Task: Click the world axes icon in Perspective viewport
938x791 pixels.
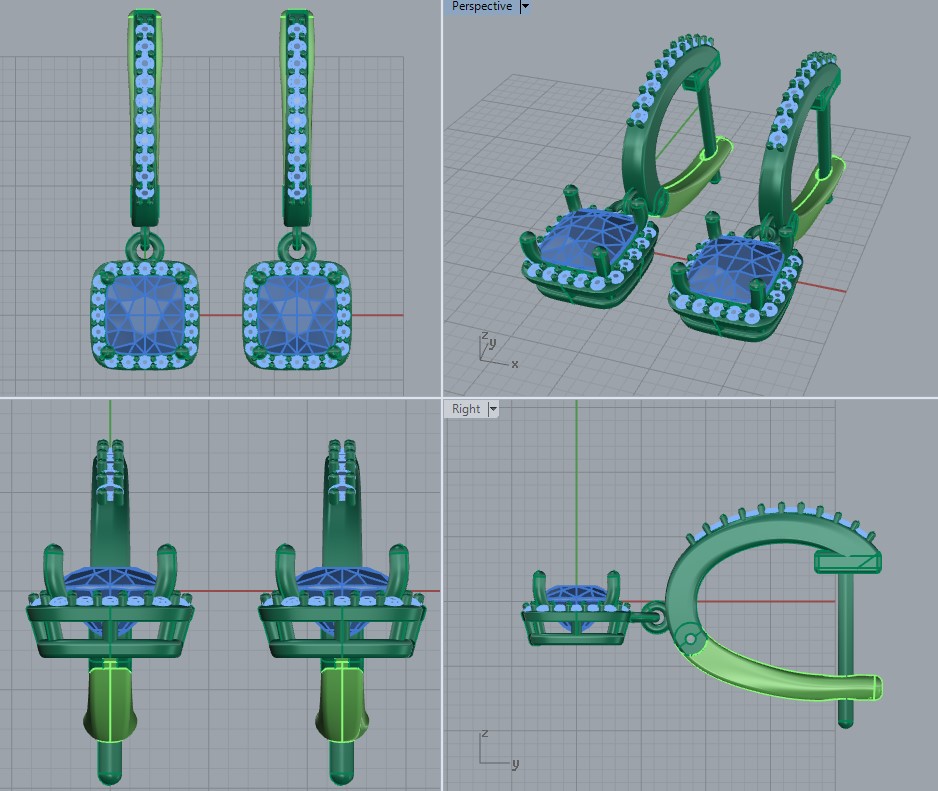Action: [x=490, y=350]
